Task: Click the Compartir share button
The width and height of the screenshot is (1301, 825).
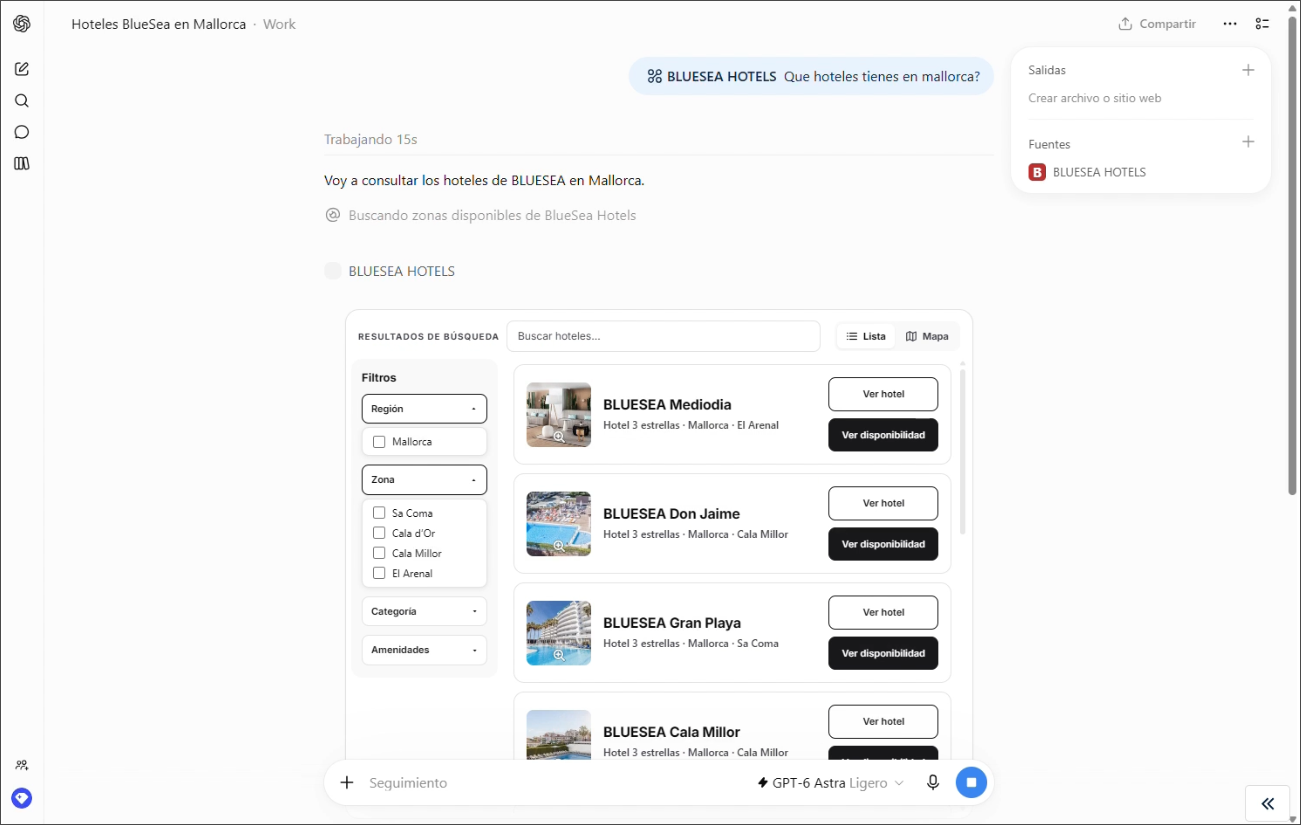Action: pyautogui.click(x=1157, y=24)
